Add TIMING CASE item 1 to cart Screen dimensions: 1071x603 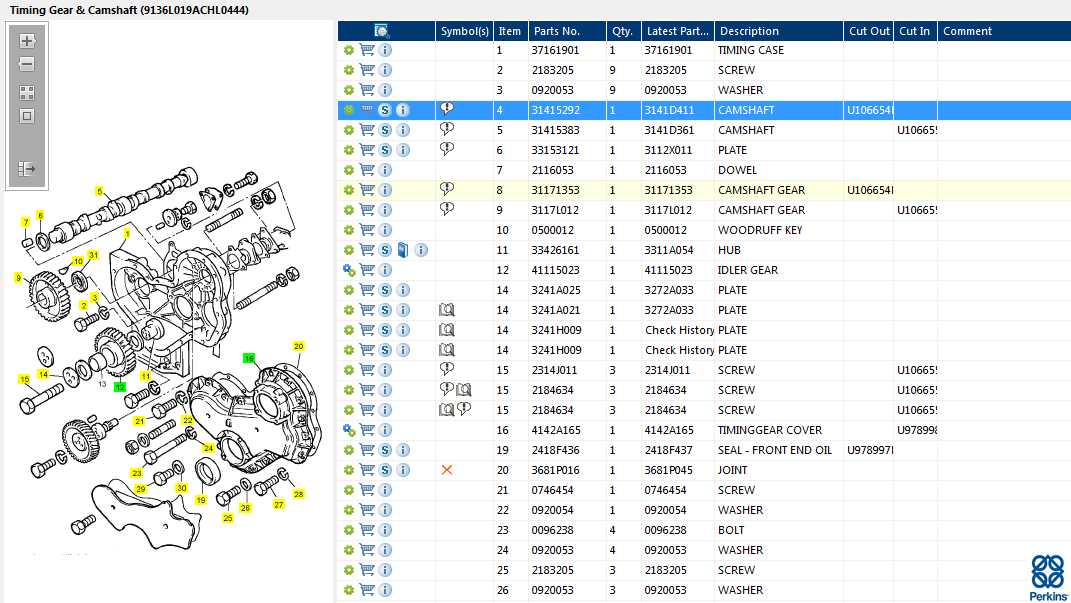coord(367,50)
